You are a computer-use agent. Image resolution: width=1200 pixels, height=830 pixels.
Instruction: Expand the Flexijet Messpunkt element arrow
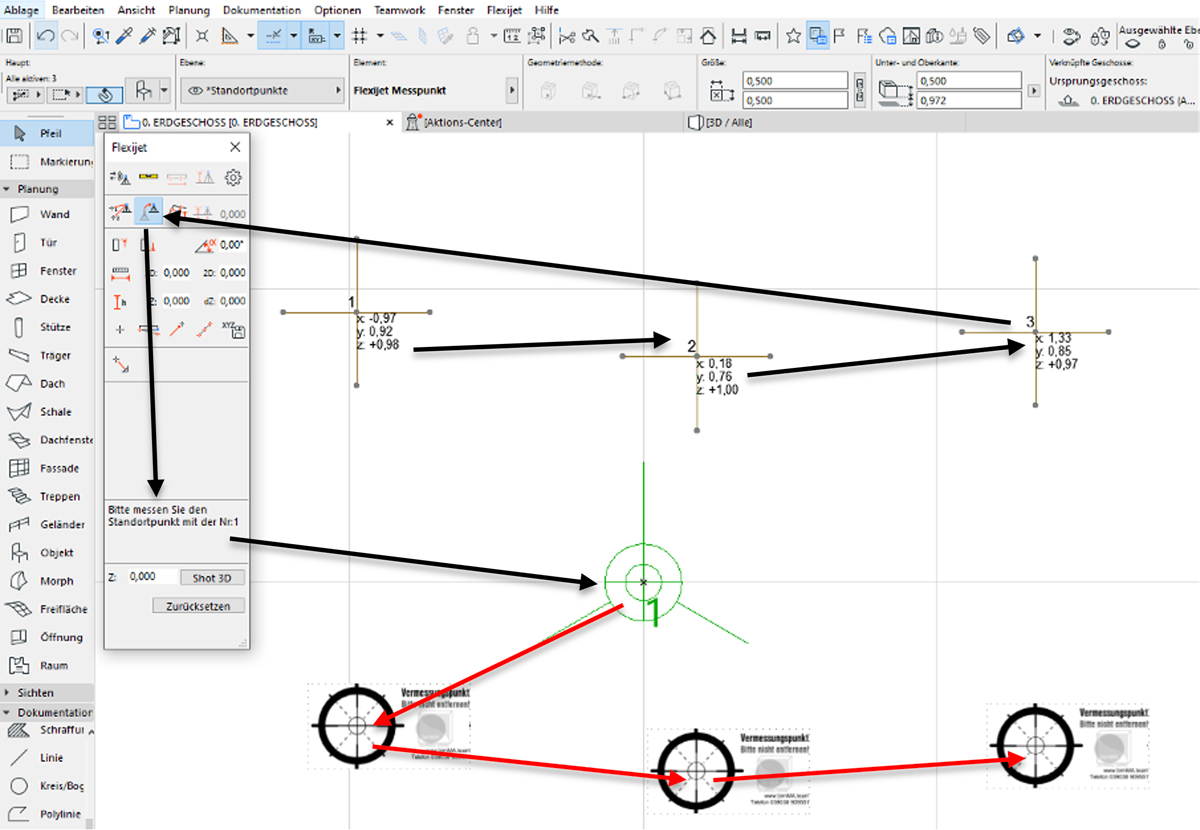[x=513, y=91]
